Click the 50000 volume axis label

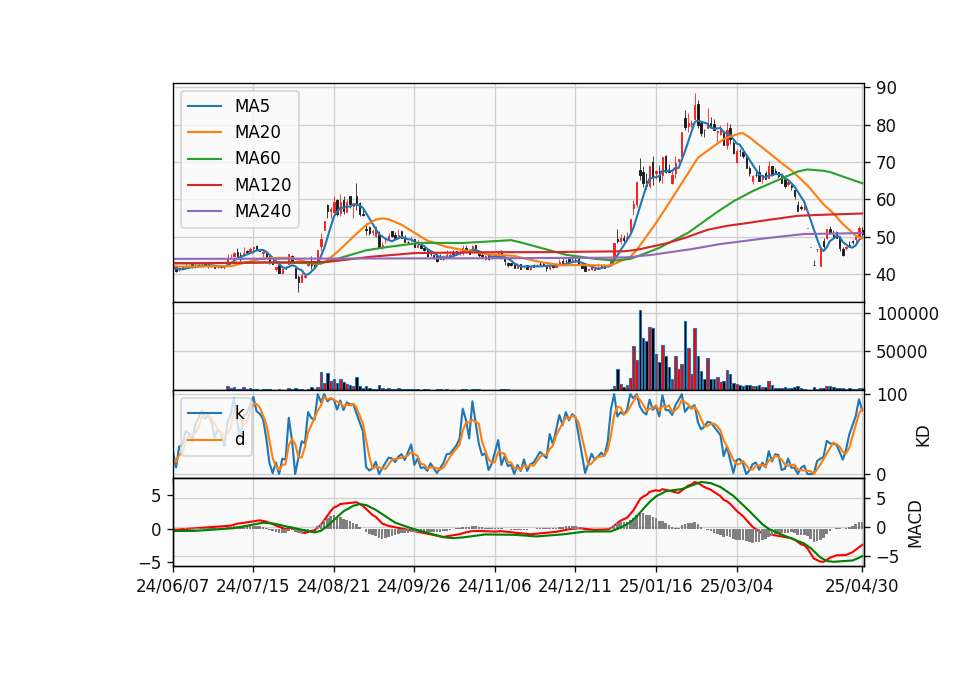[902, 352]
